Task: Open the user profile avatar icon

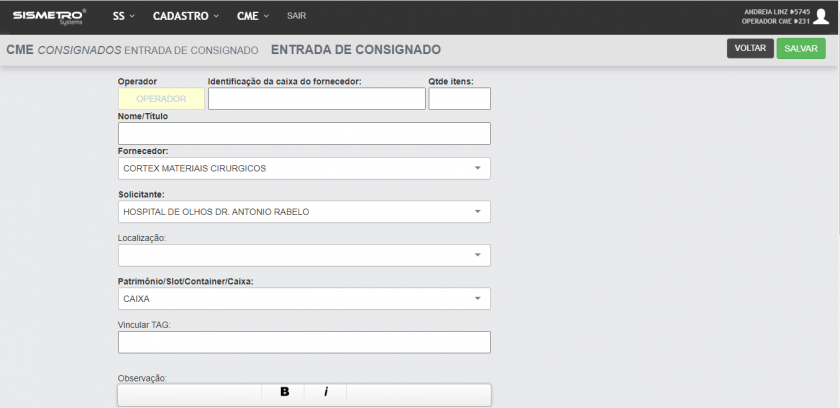Action: 821,17
